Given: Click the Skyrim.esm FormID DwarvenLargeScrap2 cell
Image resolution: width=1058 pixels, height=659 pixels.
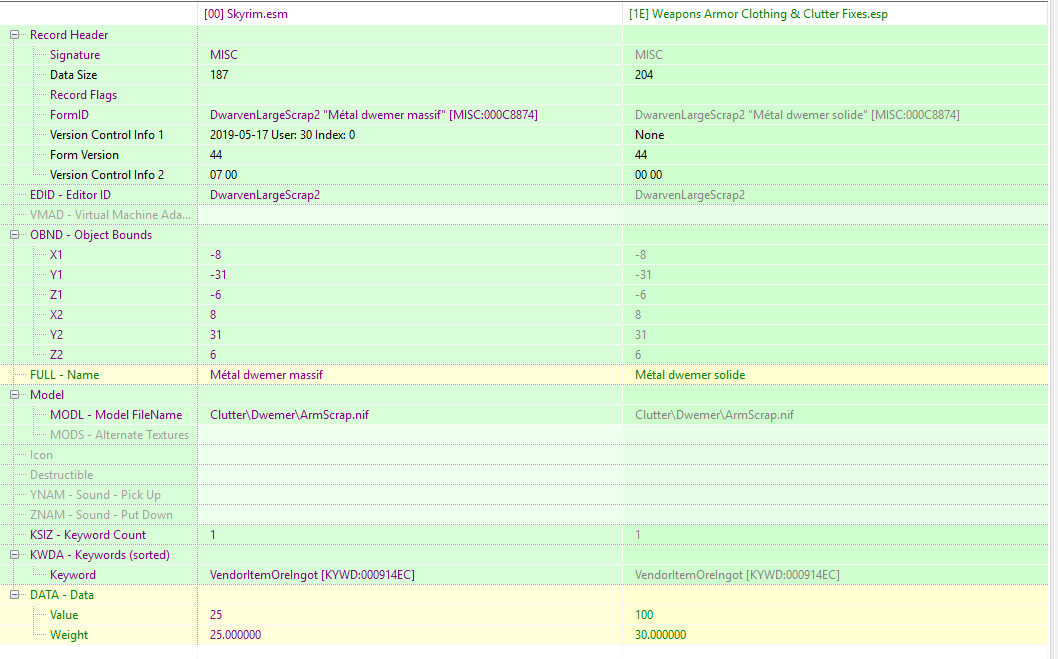Looking at the screenshot, I should 374,115.
